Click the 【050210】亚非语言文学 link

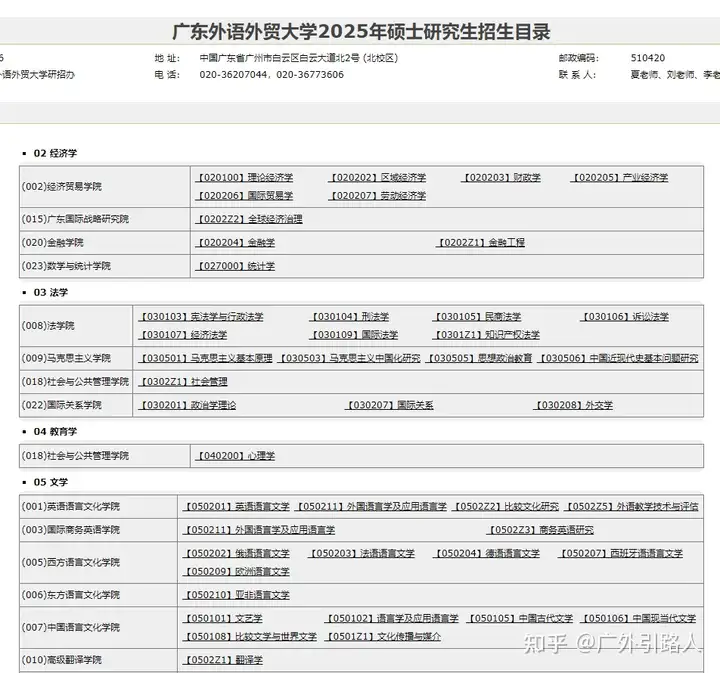pyautogui.click(x=236, y=595)
